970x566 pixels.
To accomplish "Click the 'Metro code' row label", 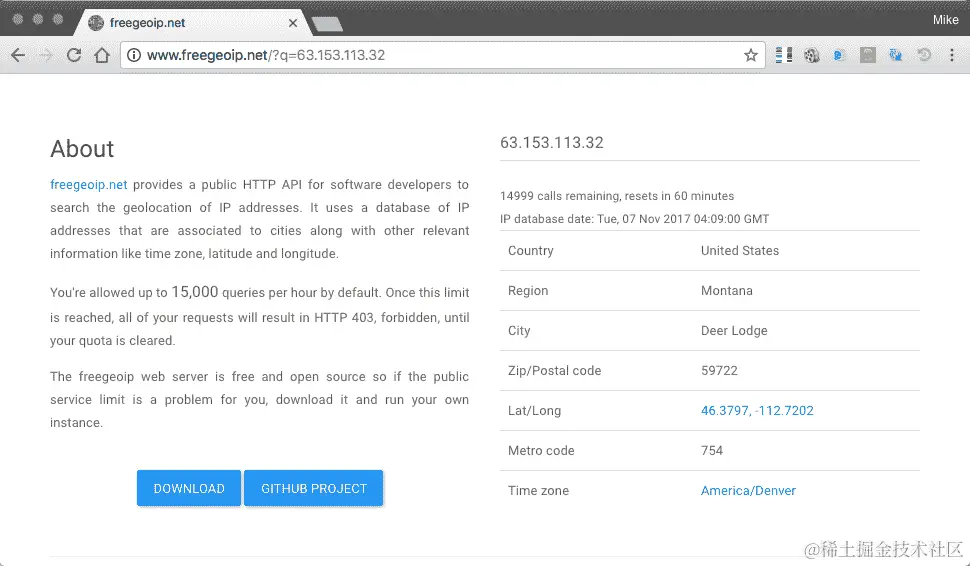I will (541, 450).
